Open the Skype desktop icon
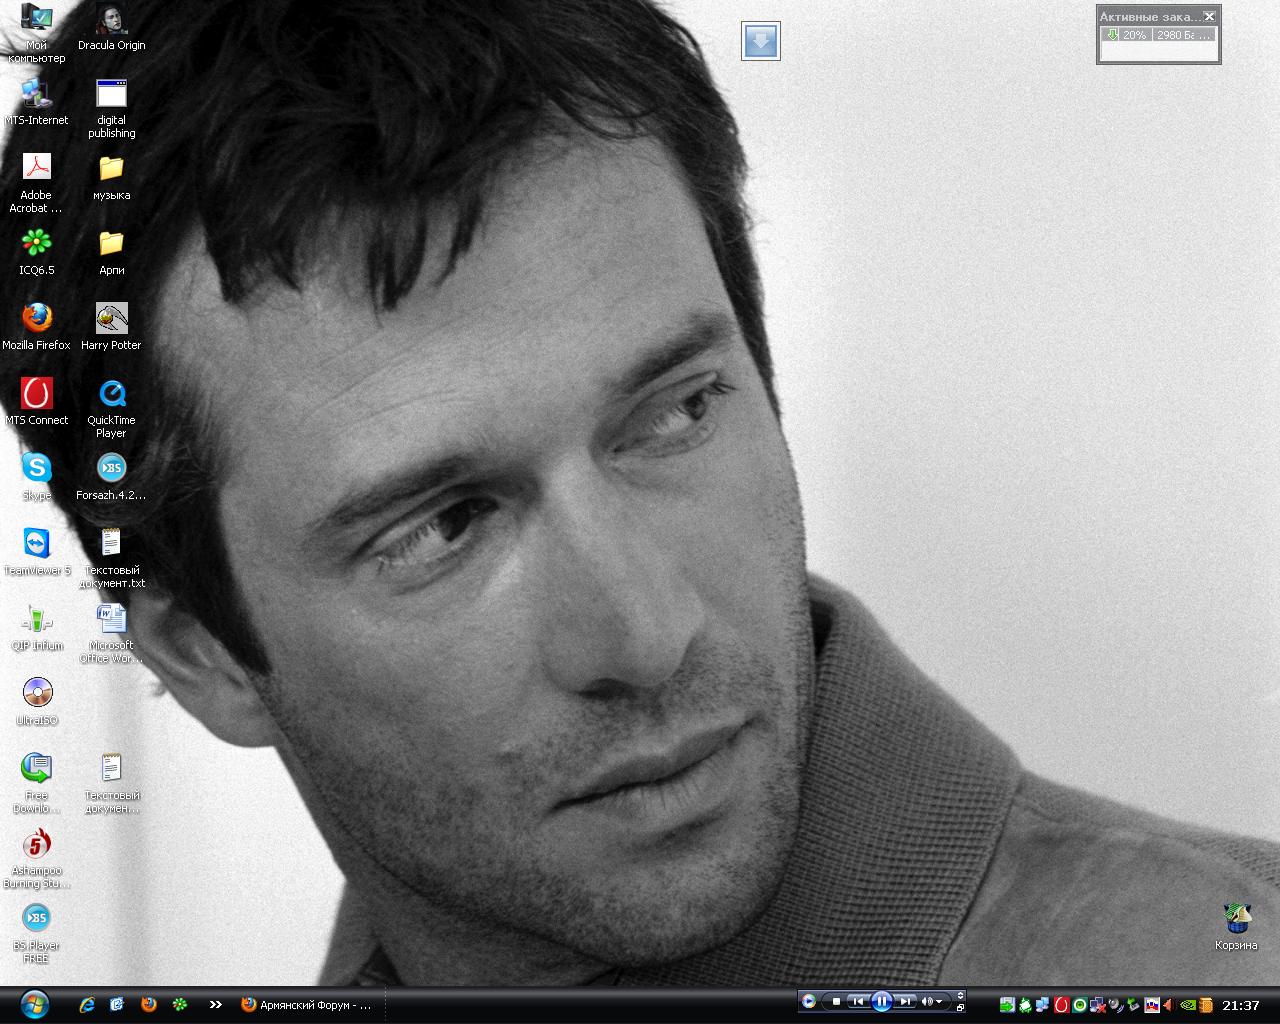The height and width of the screenshot is (1024, 1280). 36,468
